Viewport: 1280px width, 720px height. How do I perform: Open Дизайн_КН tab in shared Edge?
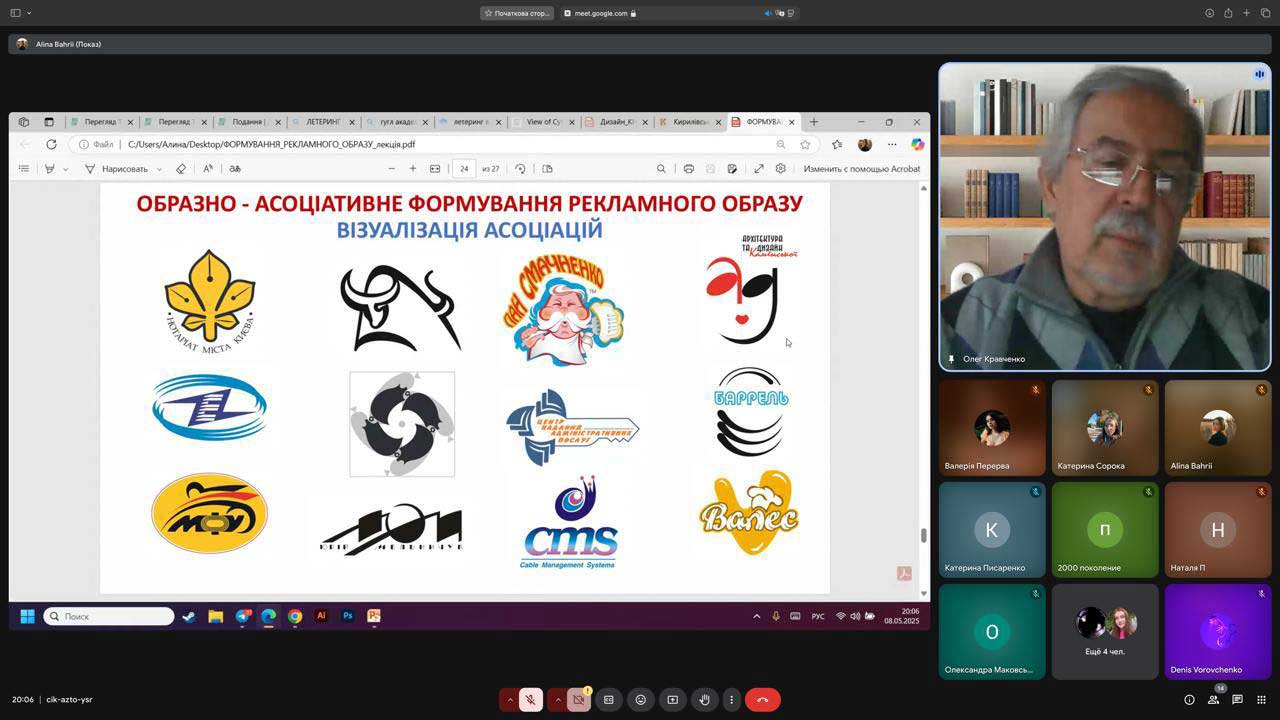point(618,122)
